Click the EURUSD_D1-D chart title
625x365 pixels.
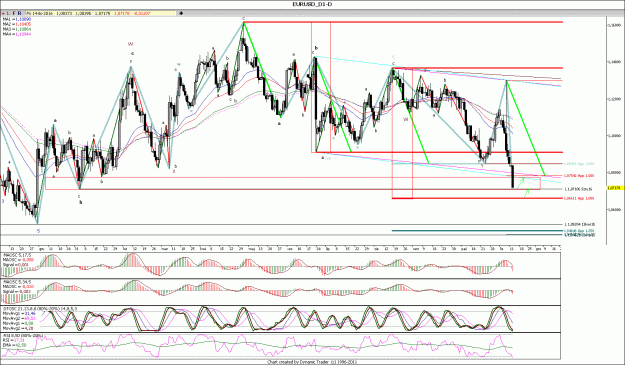pyautogui.click(x=312, y=4)
